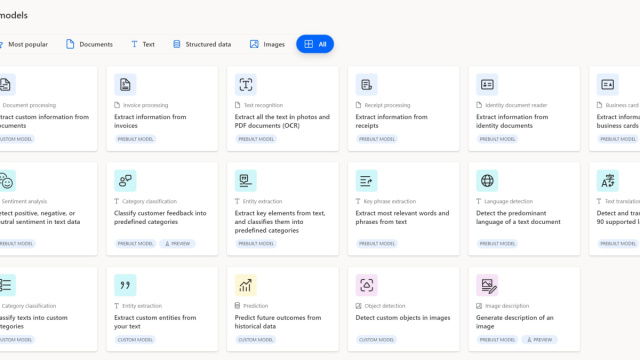Viewport: 640px width, 360px height.
Task: Click the Prediction chart icon
Action: (x=246, y=285)
